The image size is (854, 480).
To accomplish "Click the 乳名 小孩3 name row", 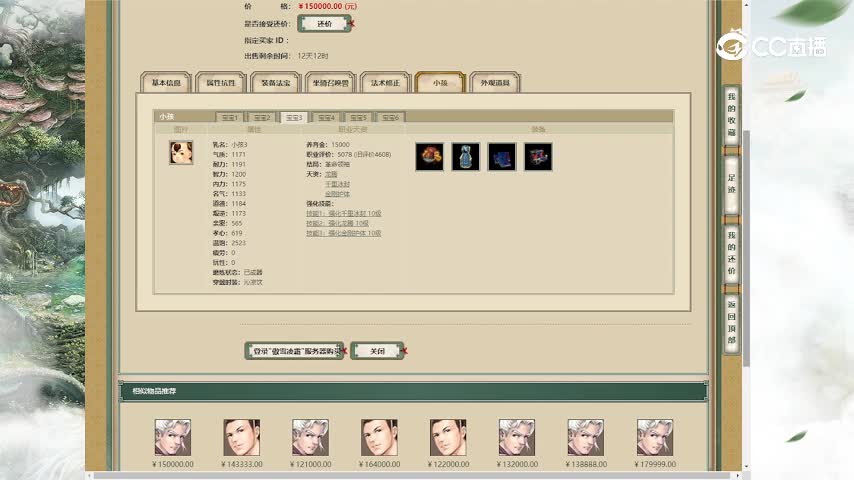I will (x=230, y=145).
